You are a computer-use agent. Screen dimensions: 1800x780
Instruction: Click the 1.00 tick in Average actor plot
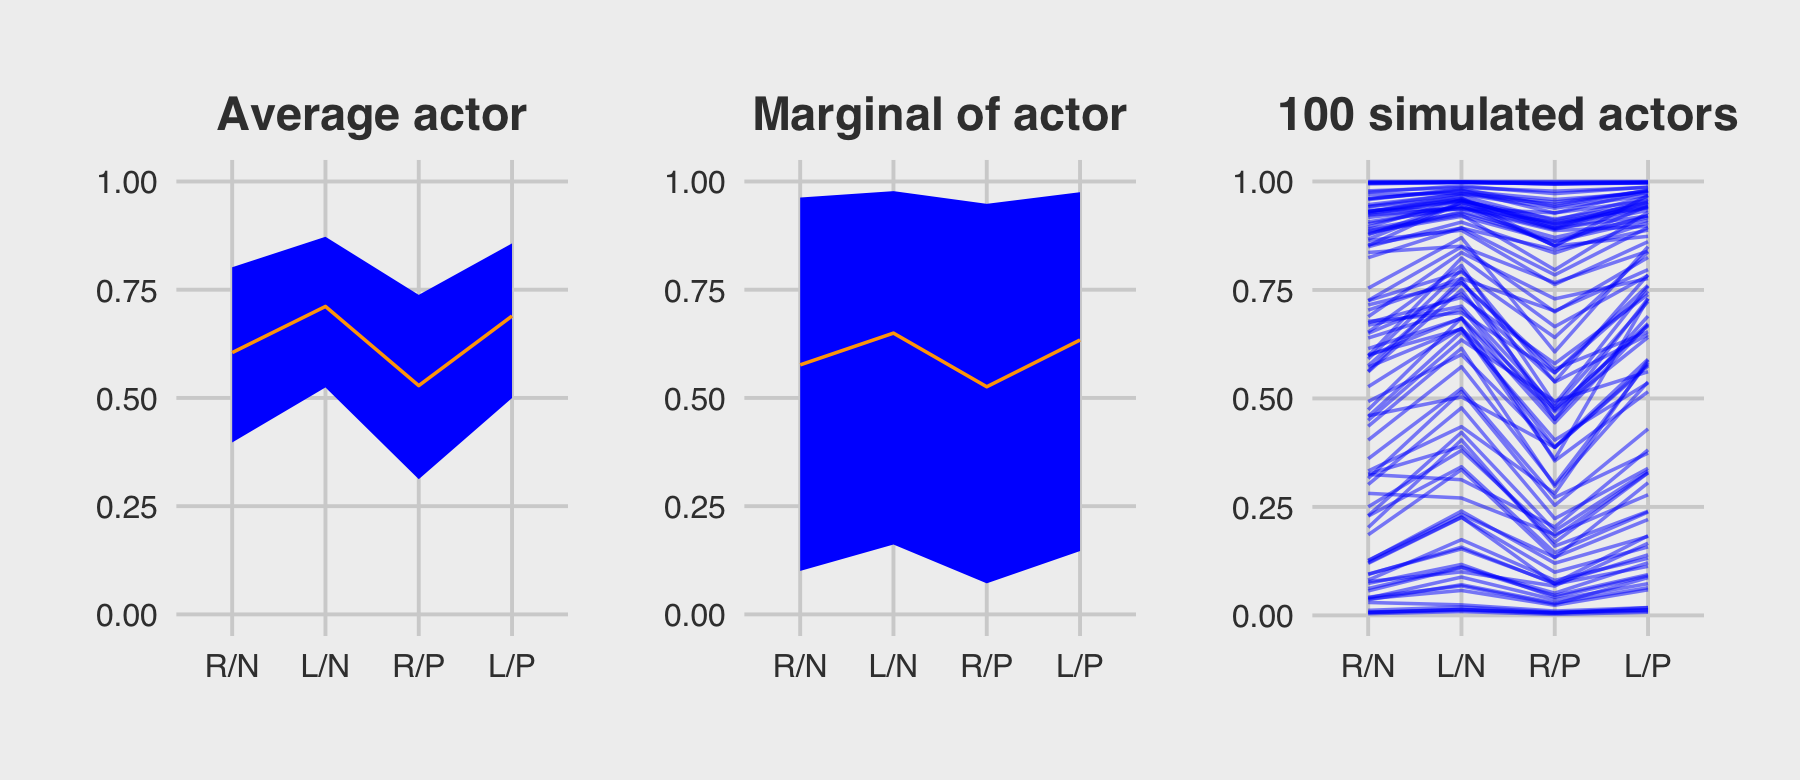click(127, 182)
